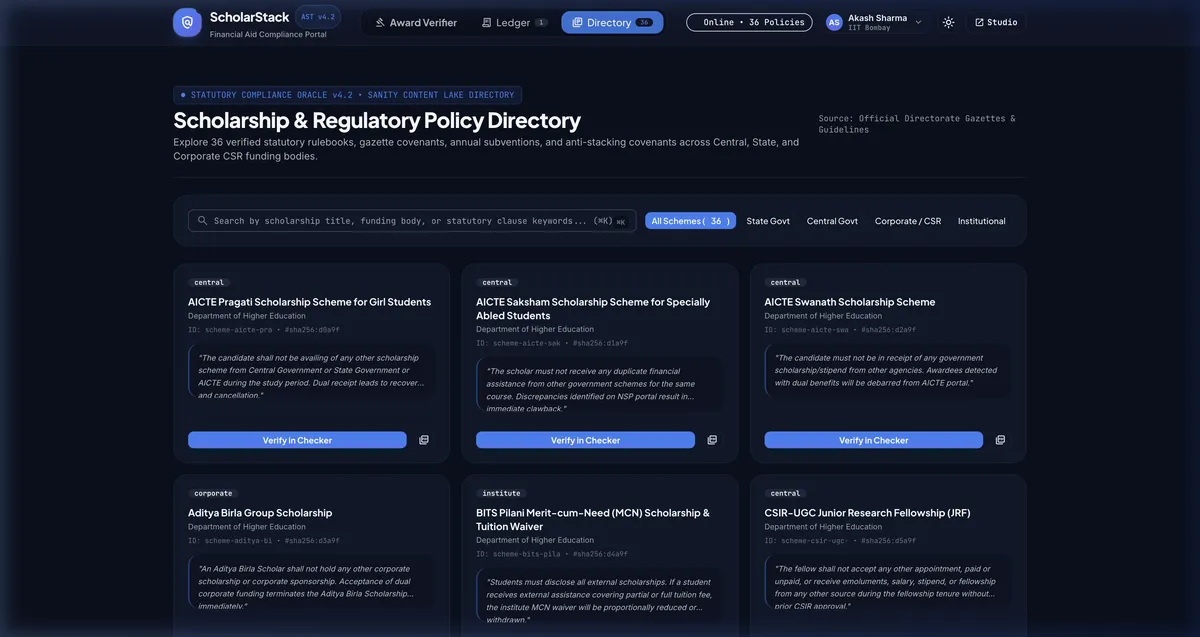1200x637 pixels.
Task: Copy AICTE Swanath scheme details icon
Action: [1000, 440]
